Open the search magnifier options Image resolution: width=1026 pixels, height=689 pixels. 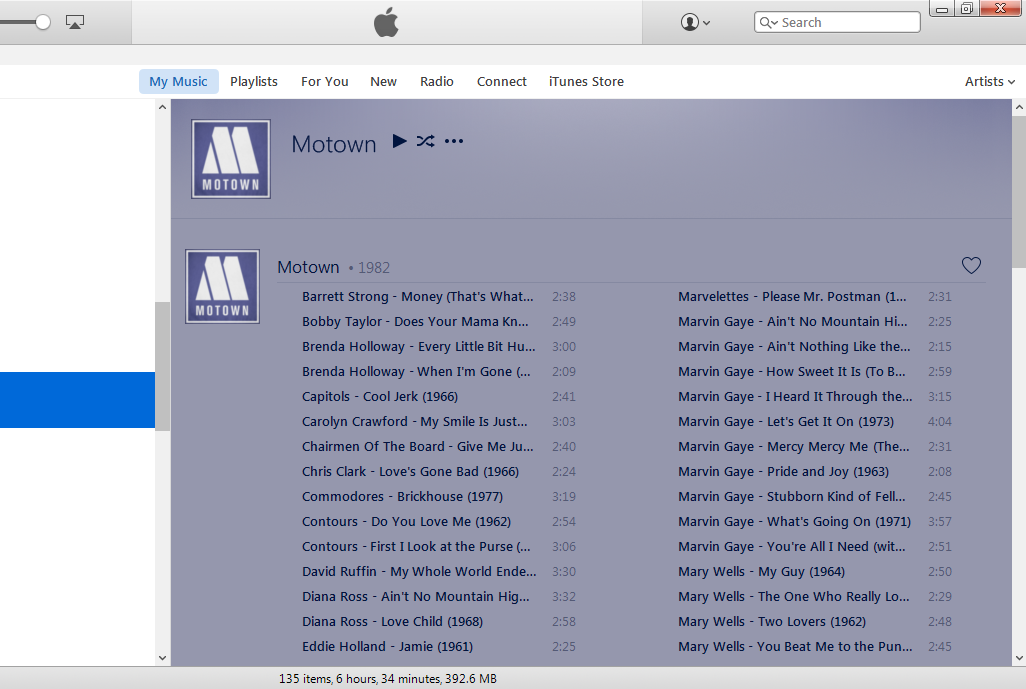pos(768,22)
